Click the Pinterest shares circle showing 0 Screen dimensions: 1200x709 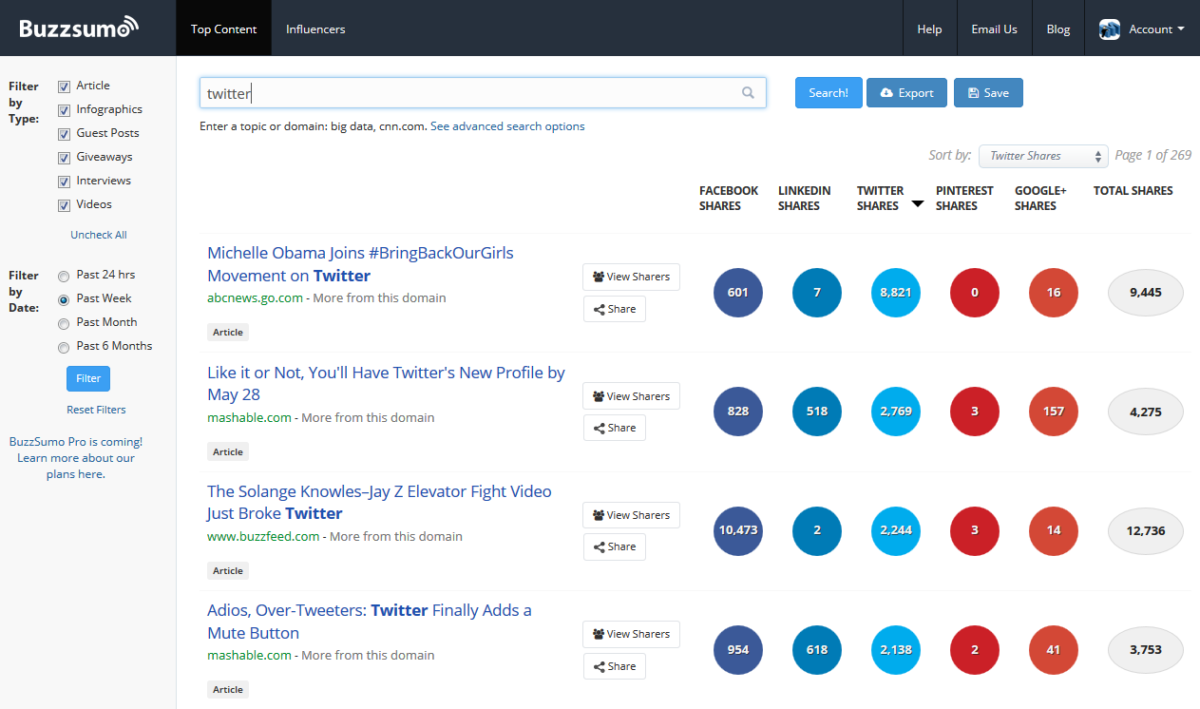(x=974, y=293)
